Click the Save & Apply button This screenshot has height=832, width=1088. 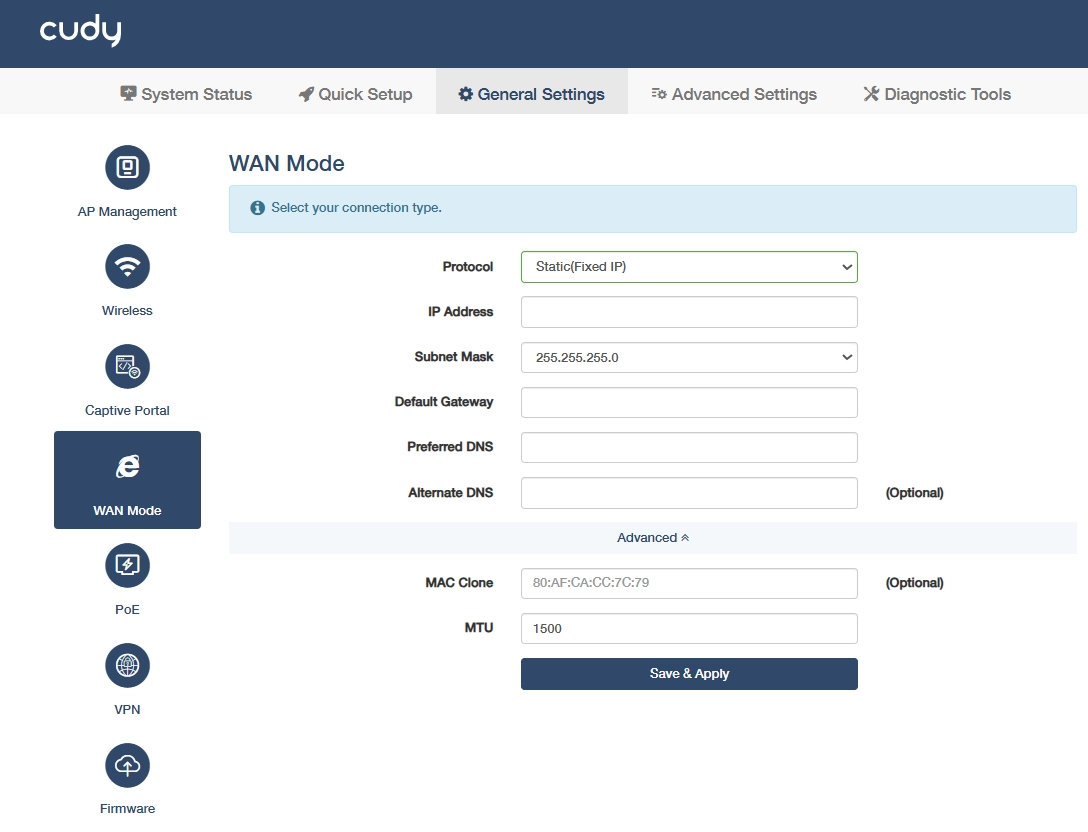point(689,674)
